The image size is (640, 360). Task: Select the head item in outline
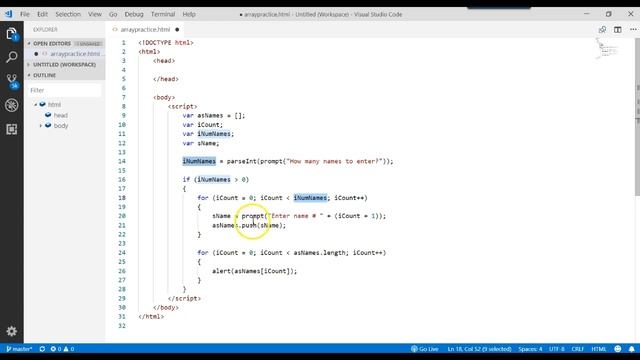point(60,115)
